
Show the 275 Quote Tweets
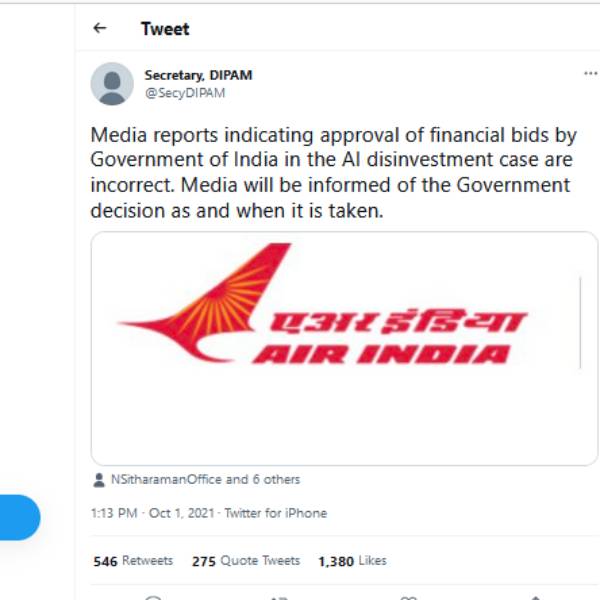pyautogui.click(x=245, y=561)
